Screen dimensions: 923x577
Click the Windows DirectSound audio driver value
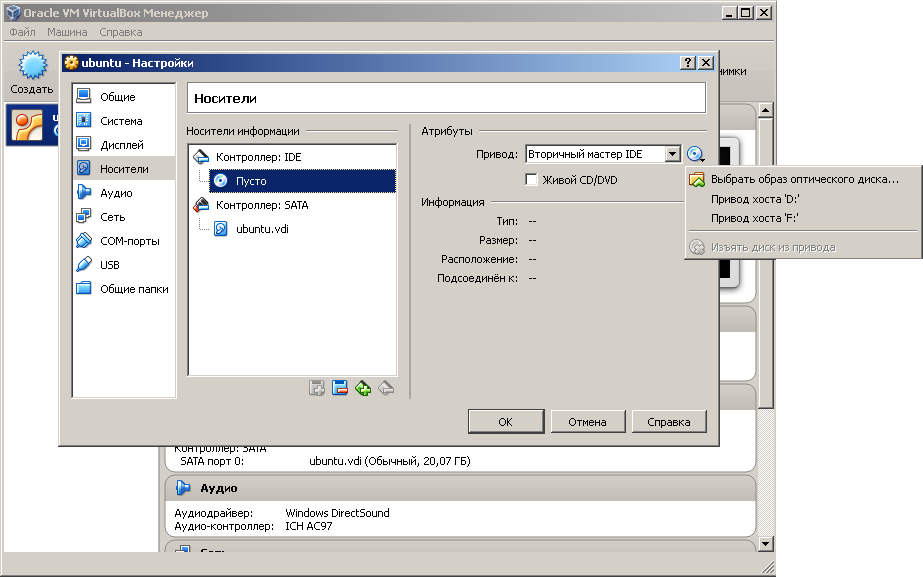[337, 513]
